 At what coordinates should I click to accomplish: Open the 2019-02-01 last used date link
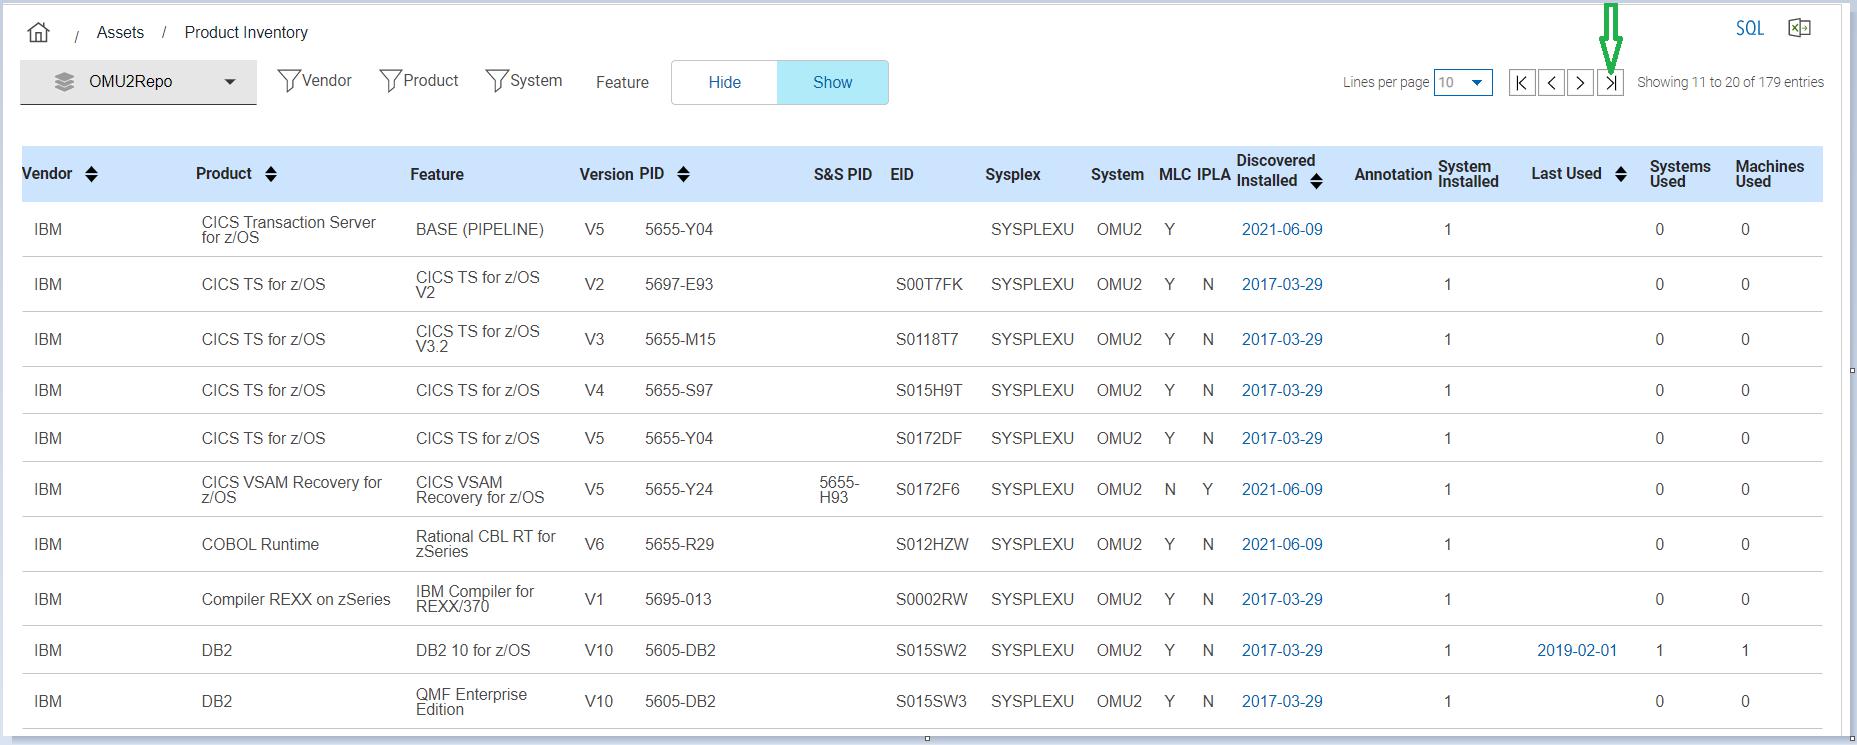tap(1577, 650)
